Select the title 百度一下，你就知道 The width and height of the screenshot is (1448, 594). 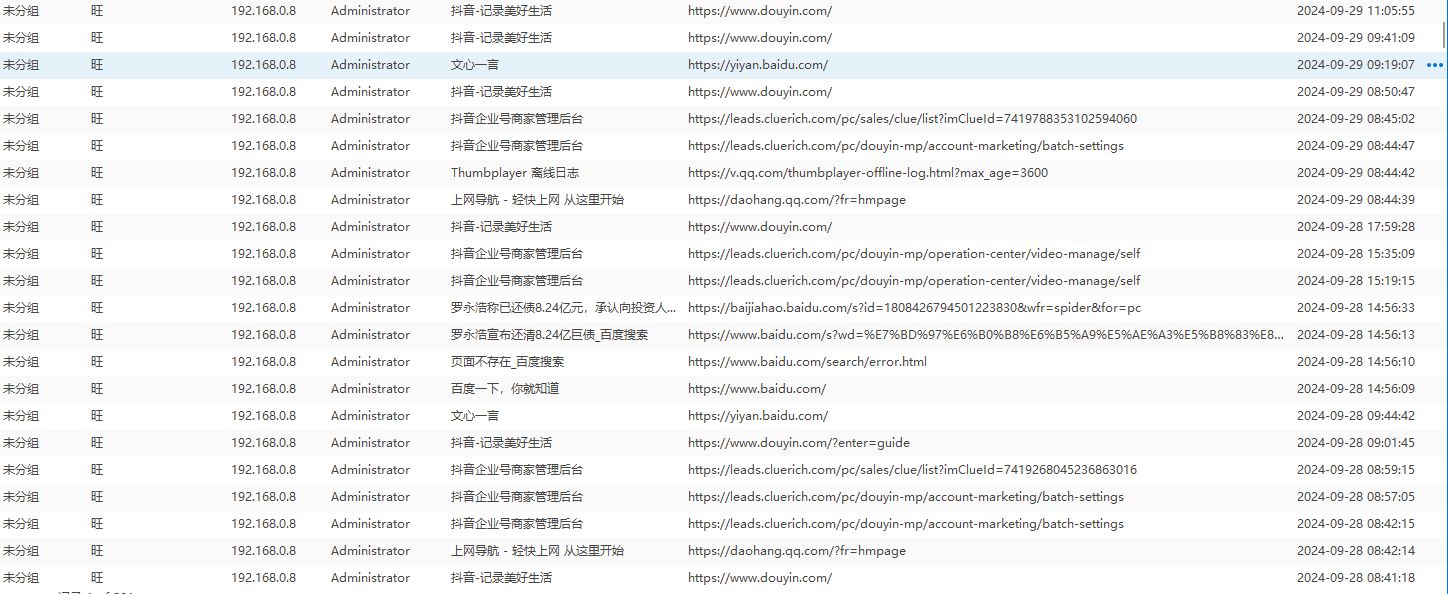pos(507,389)
